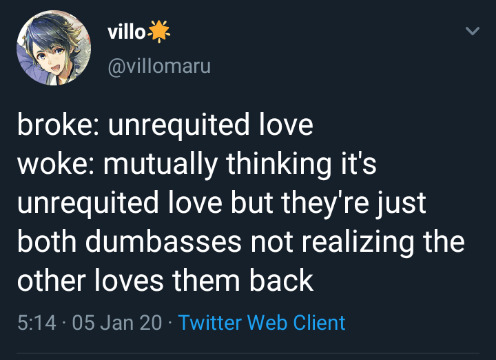Click the last line 'other loves them back'
This screenshot has width=496, height=360.
click(x=165, y=280)
